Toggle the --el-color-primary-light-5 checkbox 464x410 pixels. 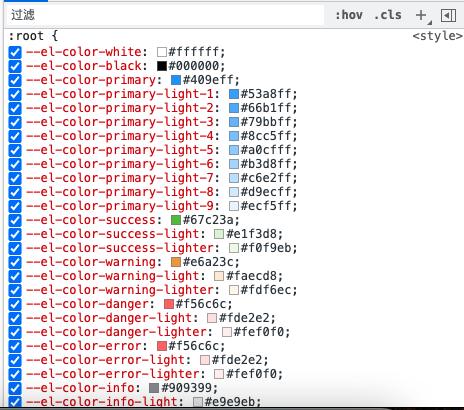tap(15, 150)
